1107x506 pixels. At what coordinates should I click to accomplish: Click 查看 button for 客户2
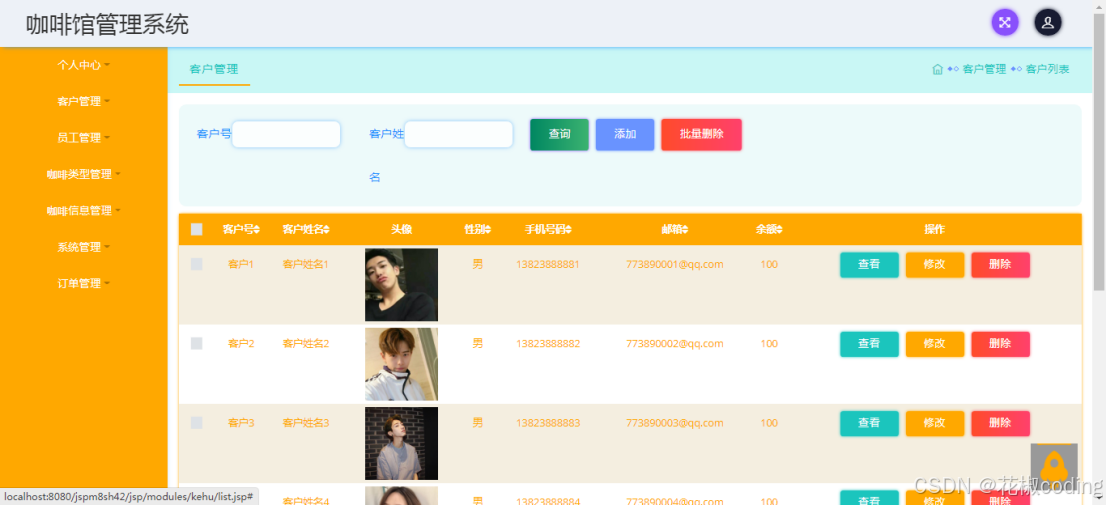[869, 344]
